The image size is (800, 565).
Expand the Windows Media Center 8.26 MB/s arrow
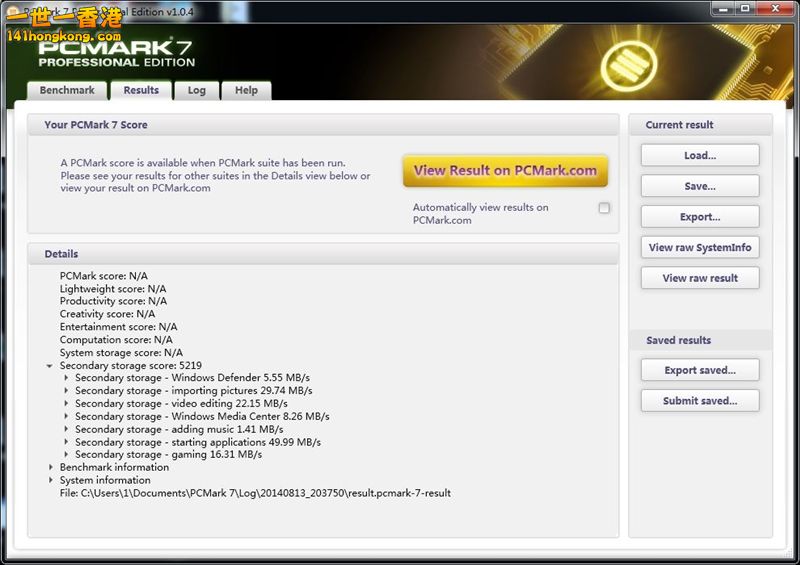tap(66, 416)
